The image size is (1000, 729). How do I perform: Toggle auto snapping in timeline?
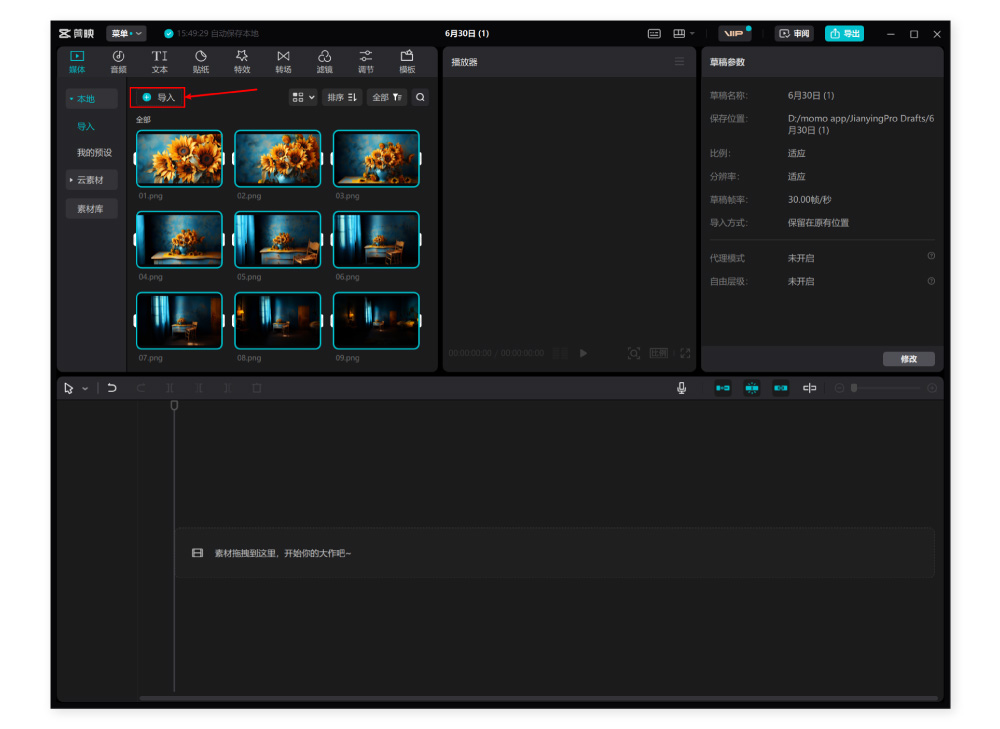click(752, 388)
